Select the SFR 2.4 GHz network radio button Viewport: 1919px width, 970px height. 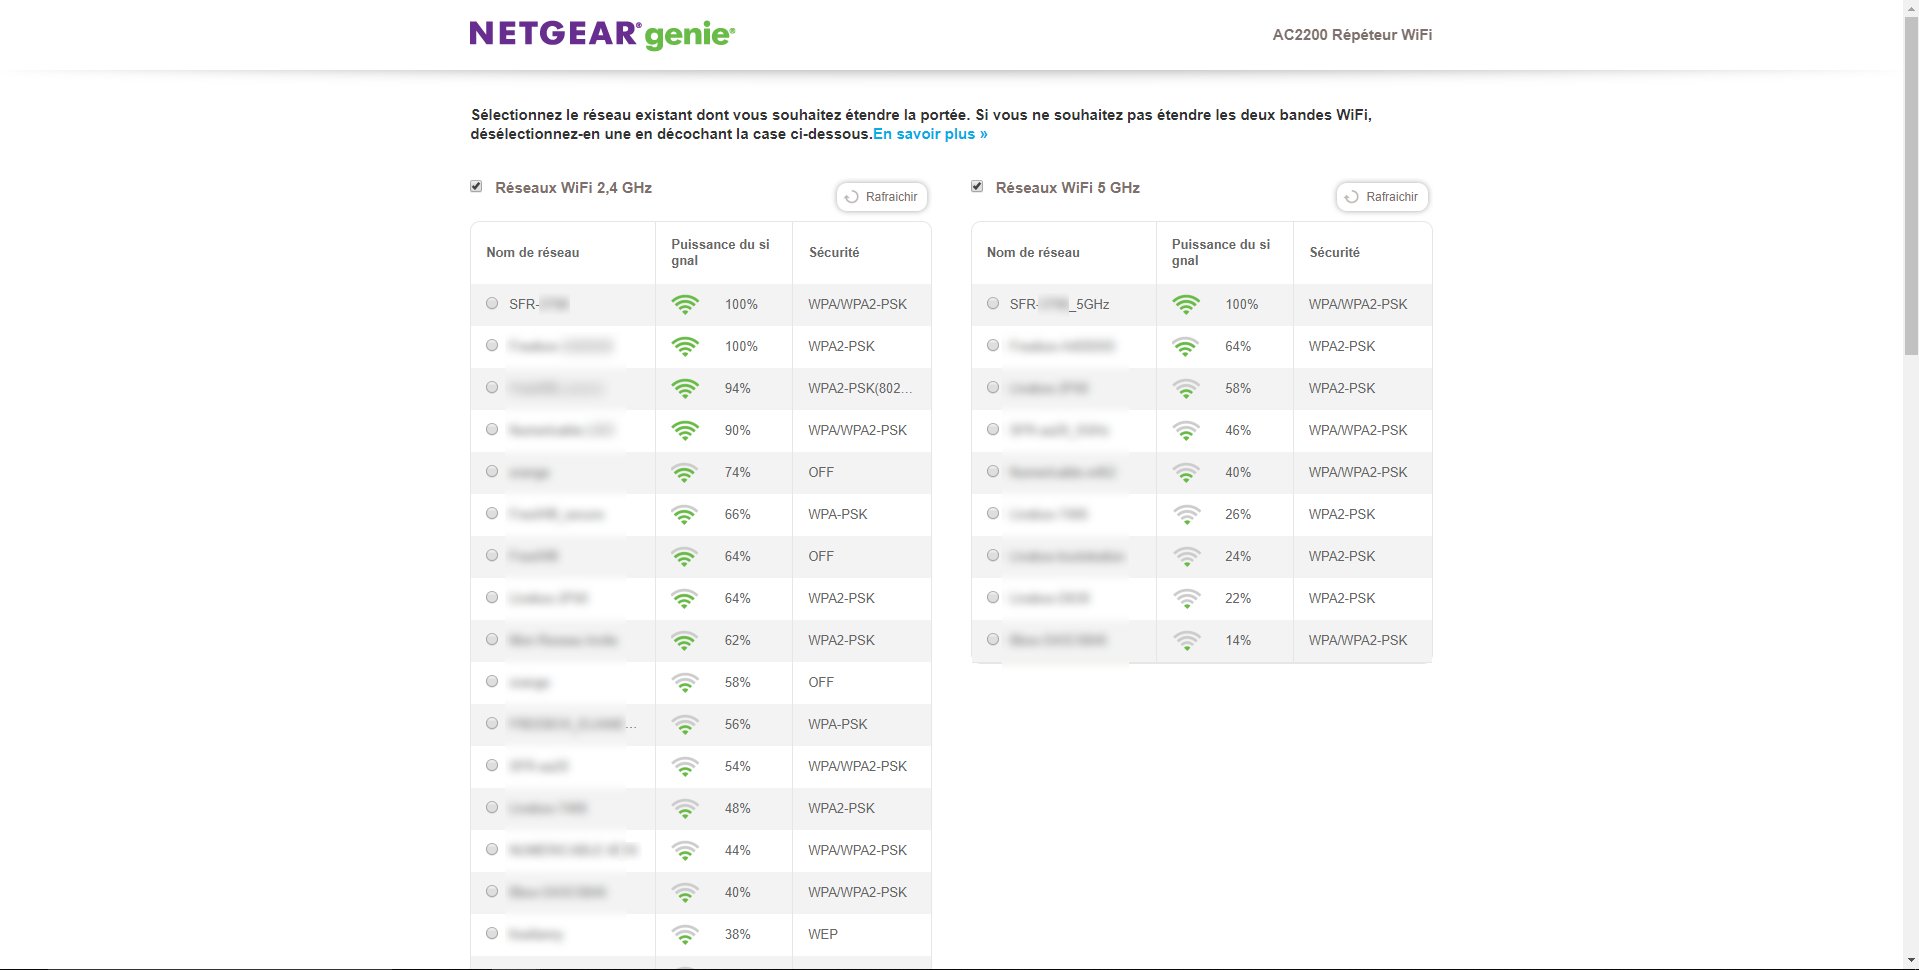tap(492, 304)
